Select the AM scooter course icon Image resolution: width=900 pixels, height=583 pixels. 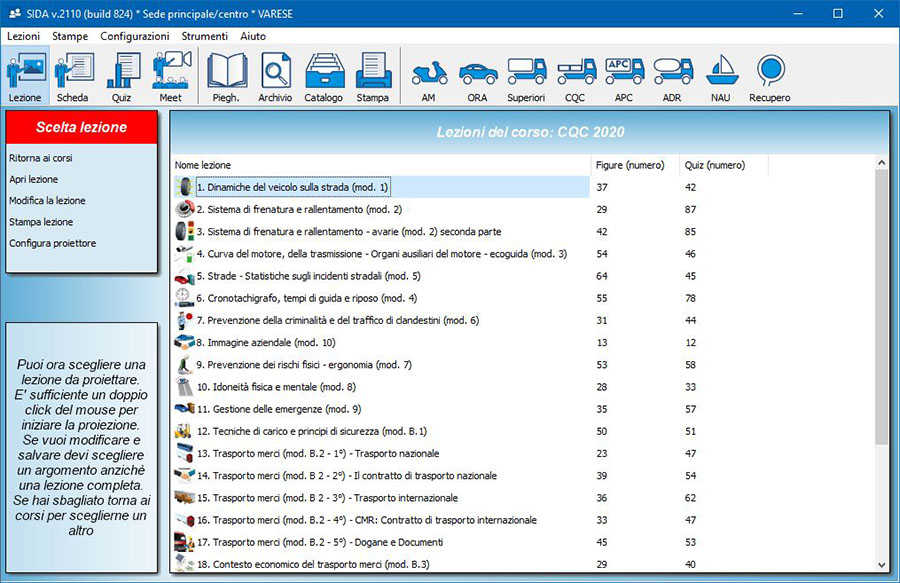pos(429,77)
